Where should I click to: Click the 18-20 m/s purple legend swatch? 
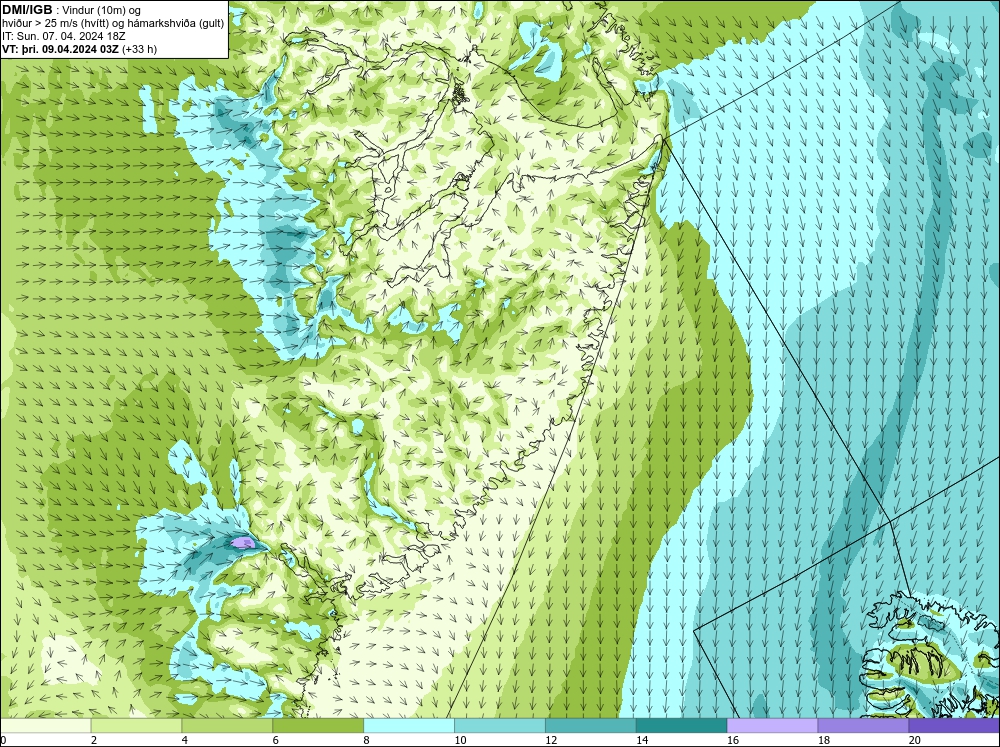(863, 726)
